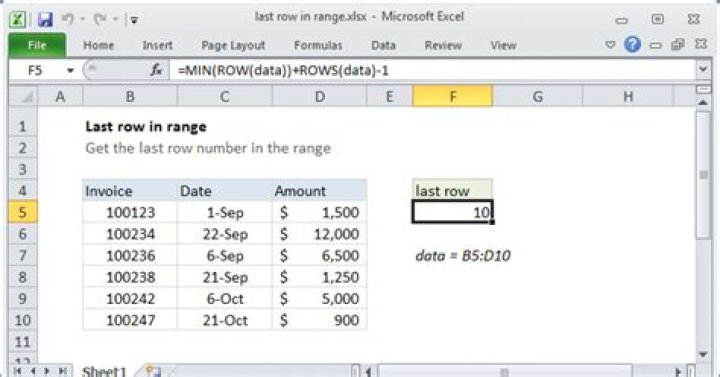Click the Select All corner triangle
Viewport: 720px width, 377px height.
(x=23, y=96)
